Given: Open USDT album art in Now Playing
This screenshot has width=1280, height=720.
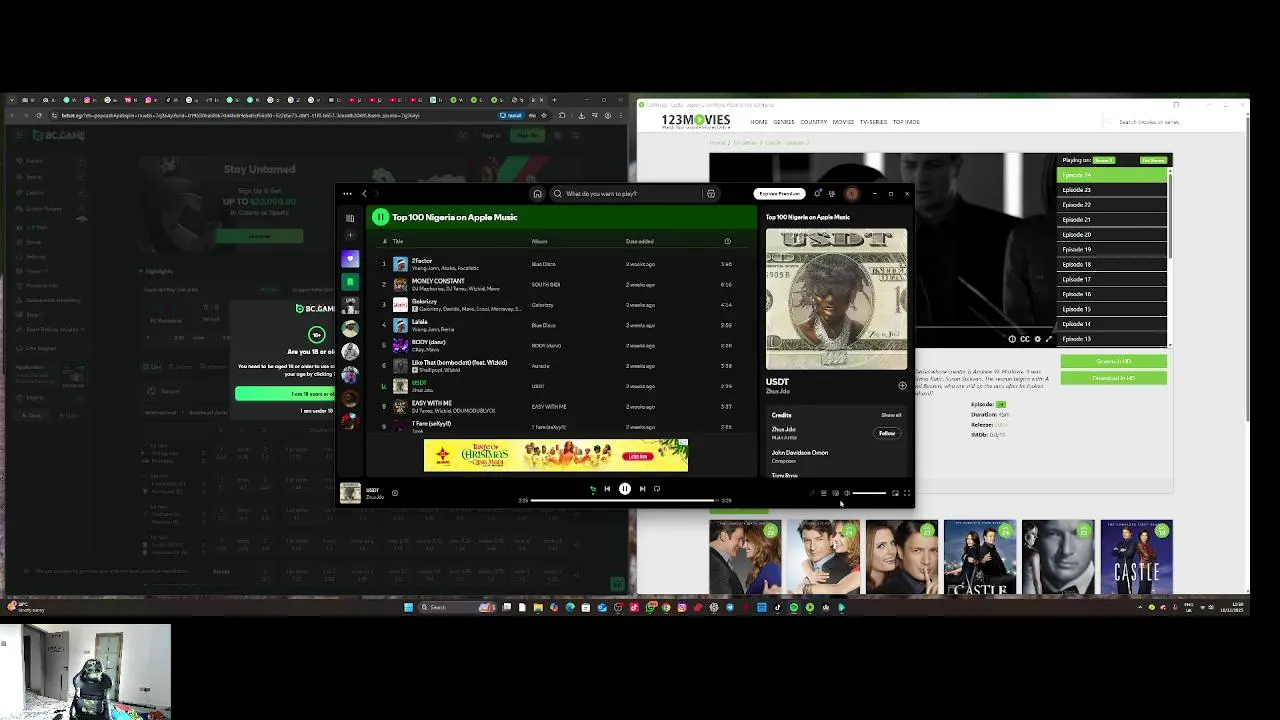Looking at the screenshot, I should [x=837, y=299].
